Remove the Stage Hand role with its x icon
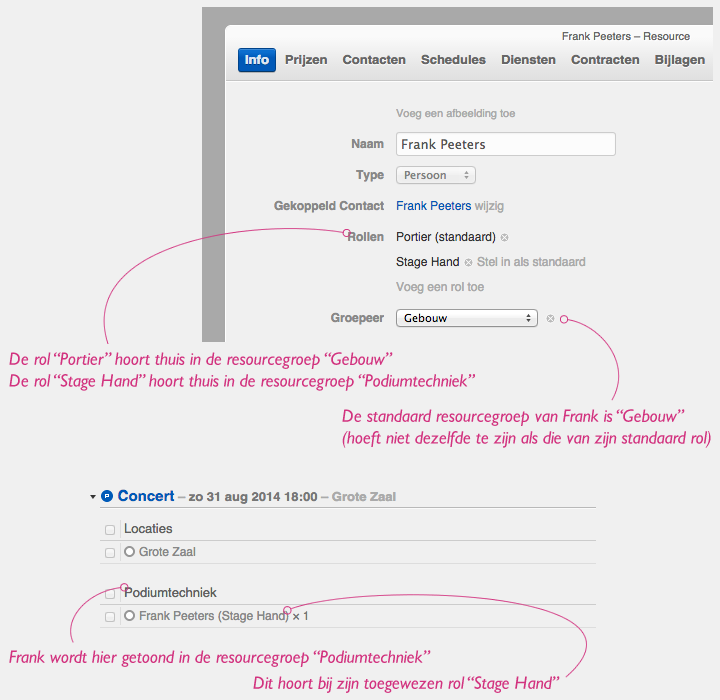 click(468, 262)
